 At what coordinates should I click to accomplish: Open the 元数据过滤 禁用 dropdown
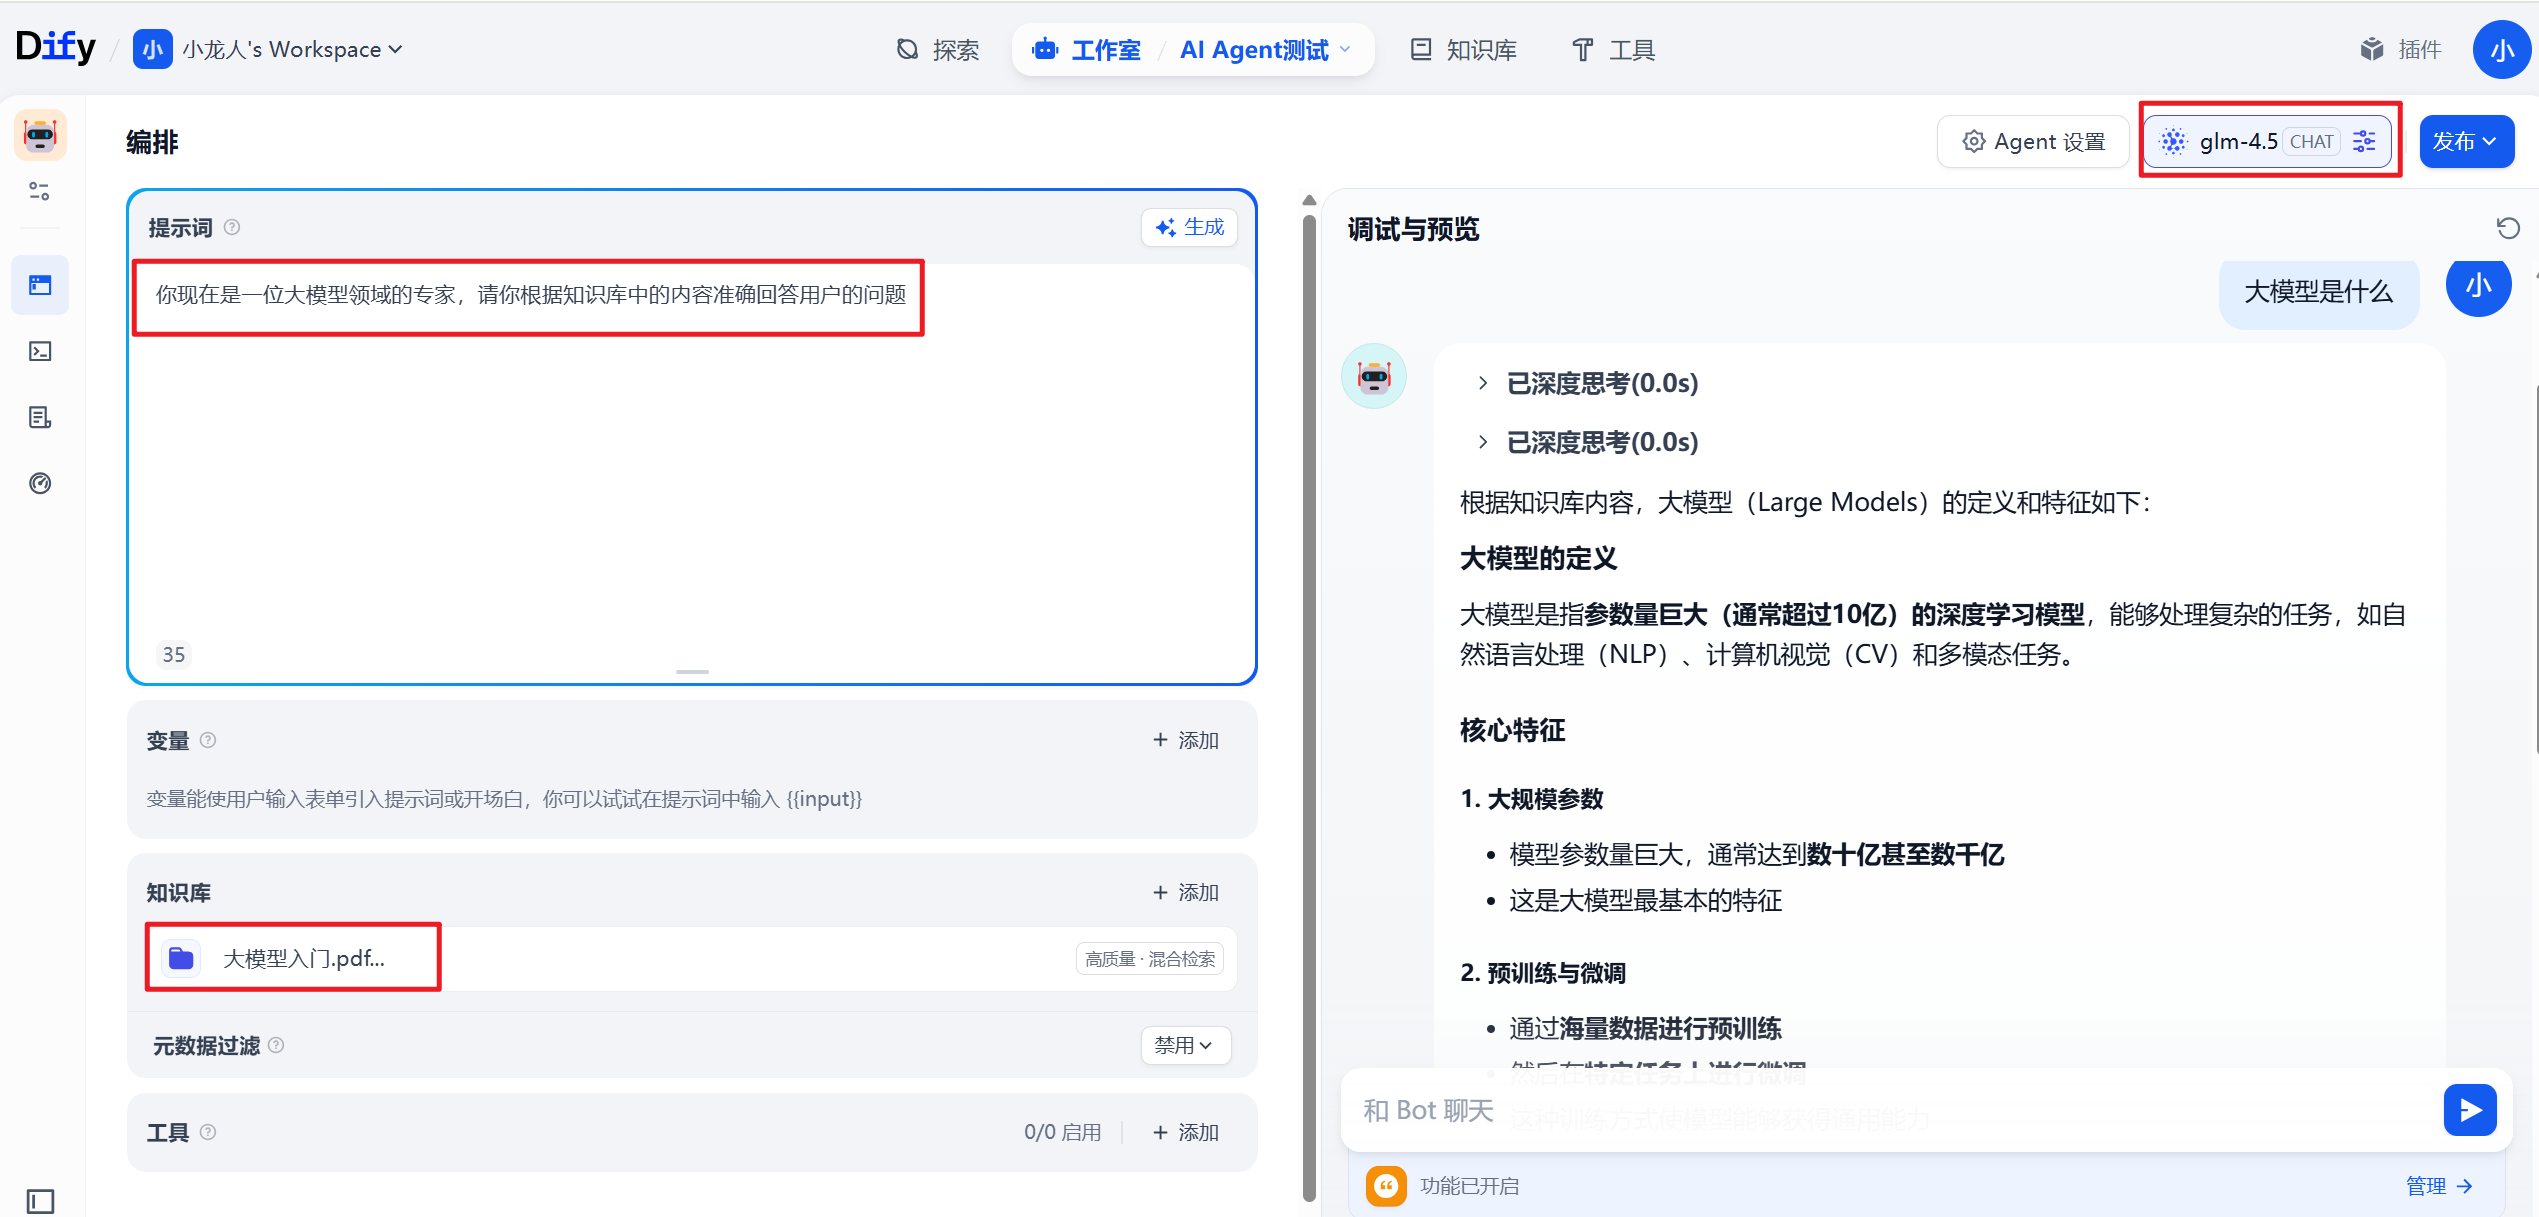coord(1184,1045)
